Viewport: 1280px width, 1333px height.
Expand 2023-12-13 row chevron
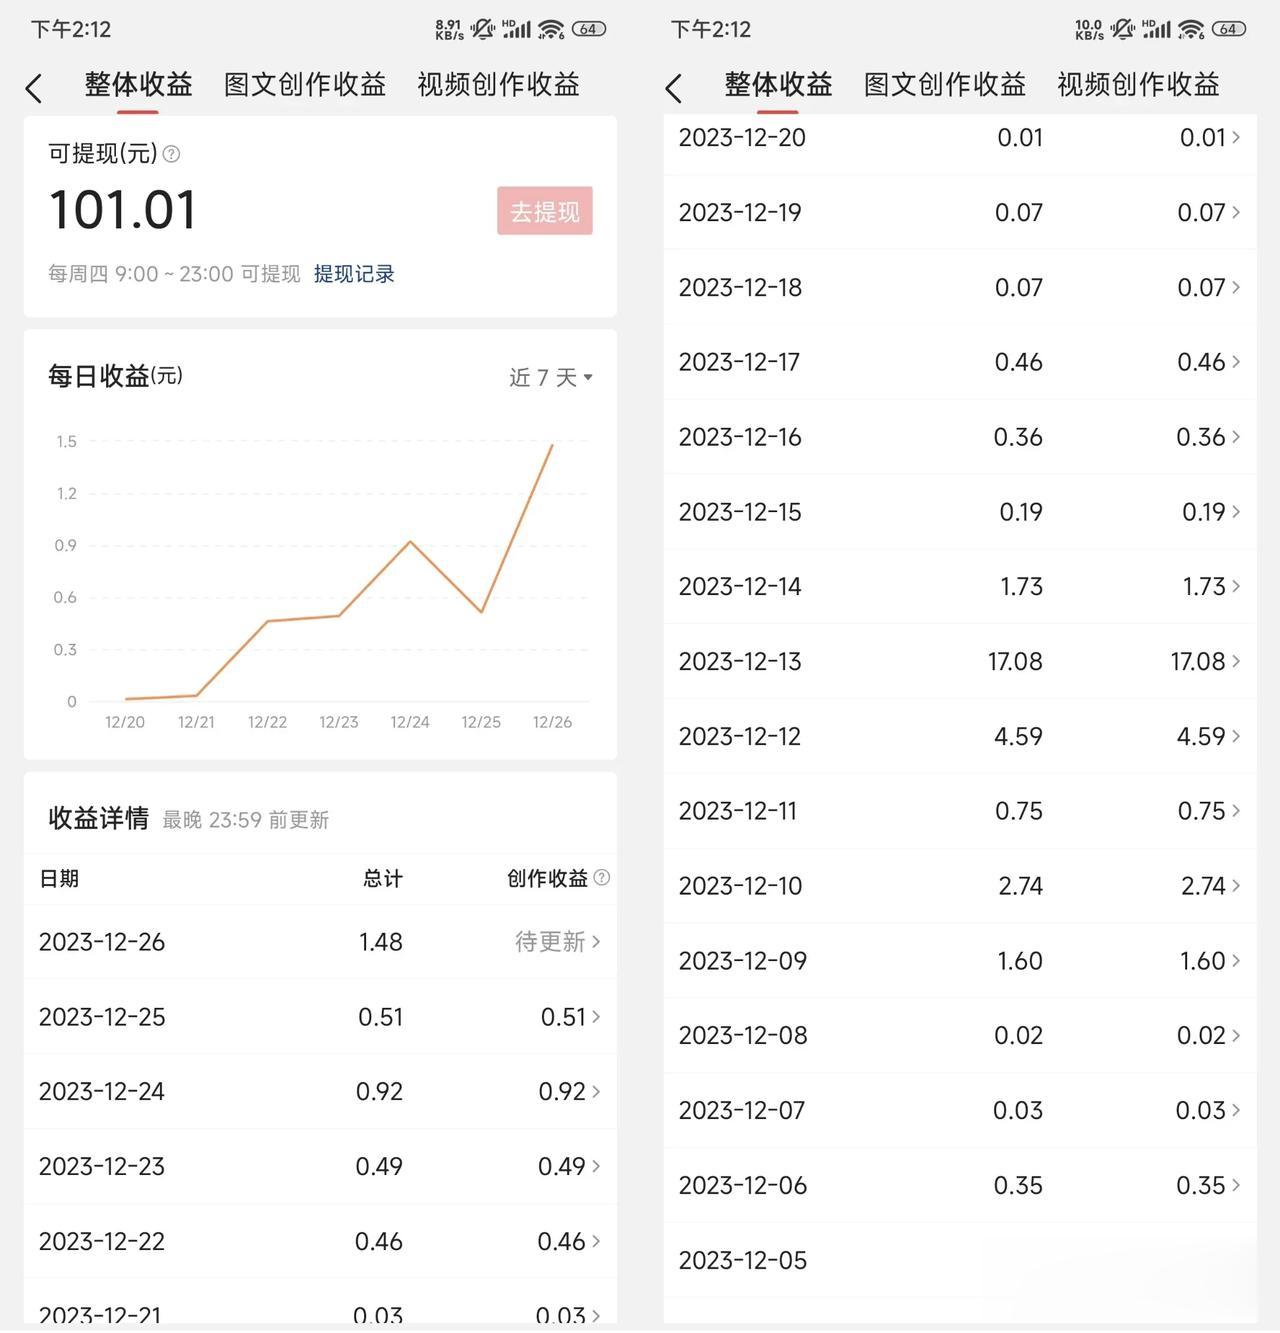1236,661
